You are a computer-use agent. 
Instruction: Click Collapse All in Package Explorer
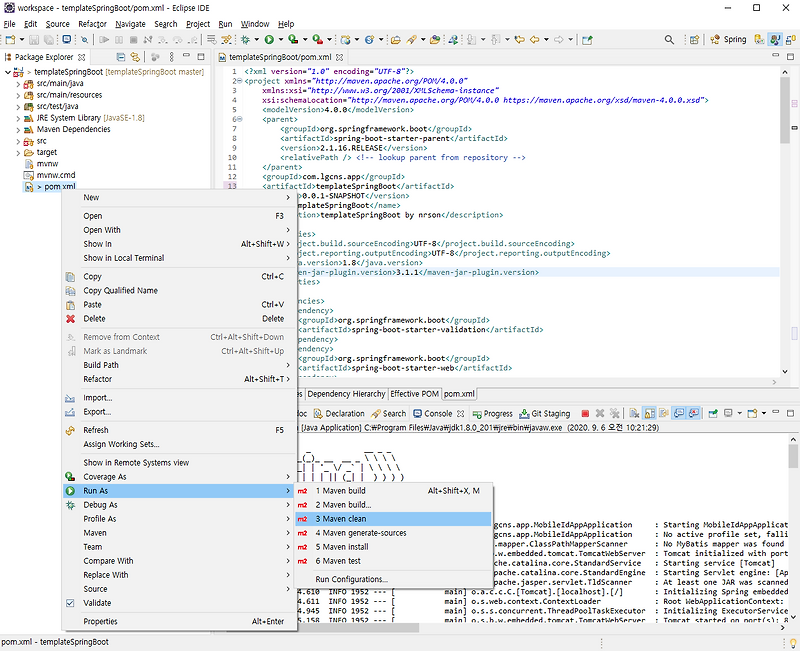click(x=120, y=57)
